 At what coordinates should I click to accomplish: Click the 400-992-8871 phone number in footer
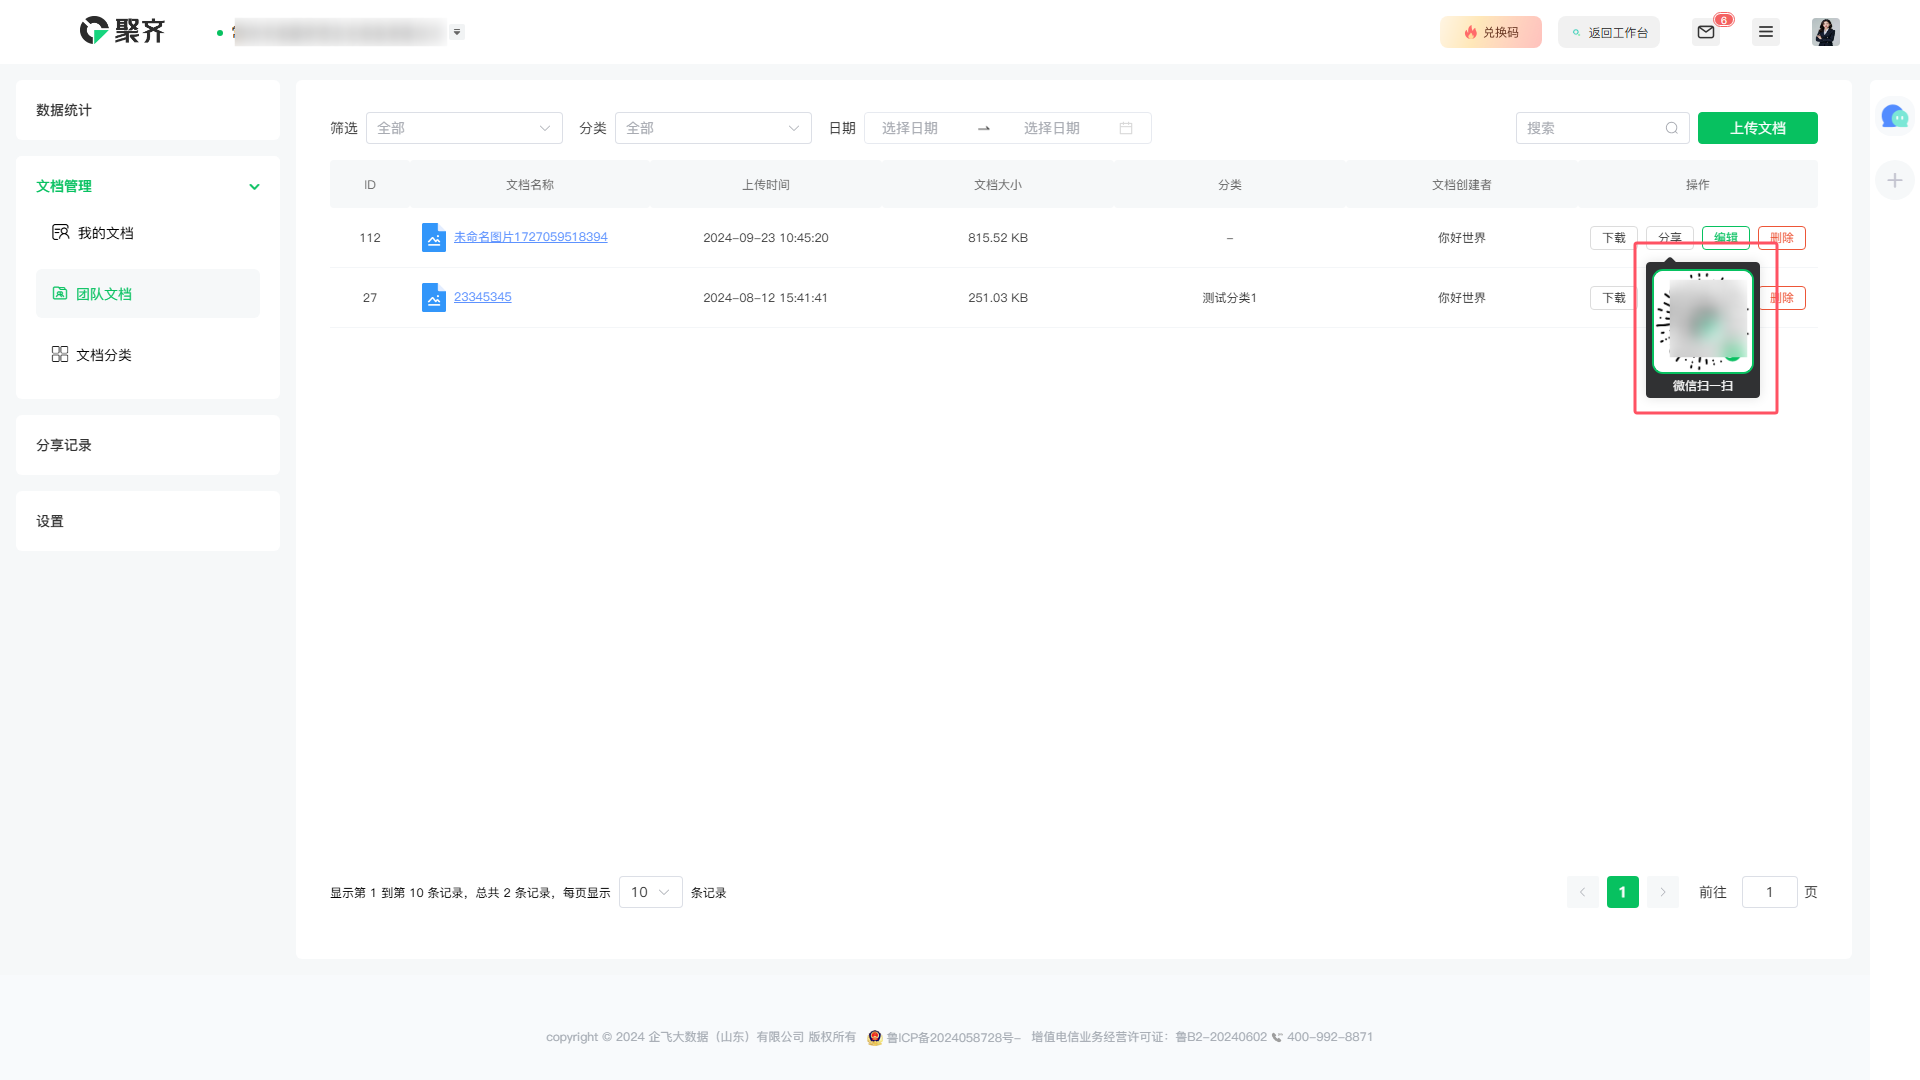(x=1329, y=1037)
